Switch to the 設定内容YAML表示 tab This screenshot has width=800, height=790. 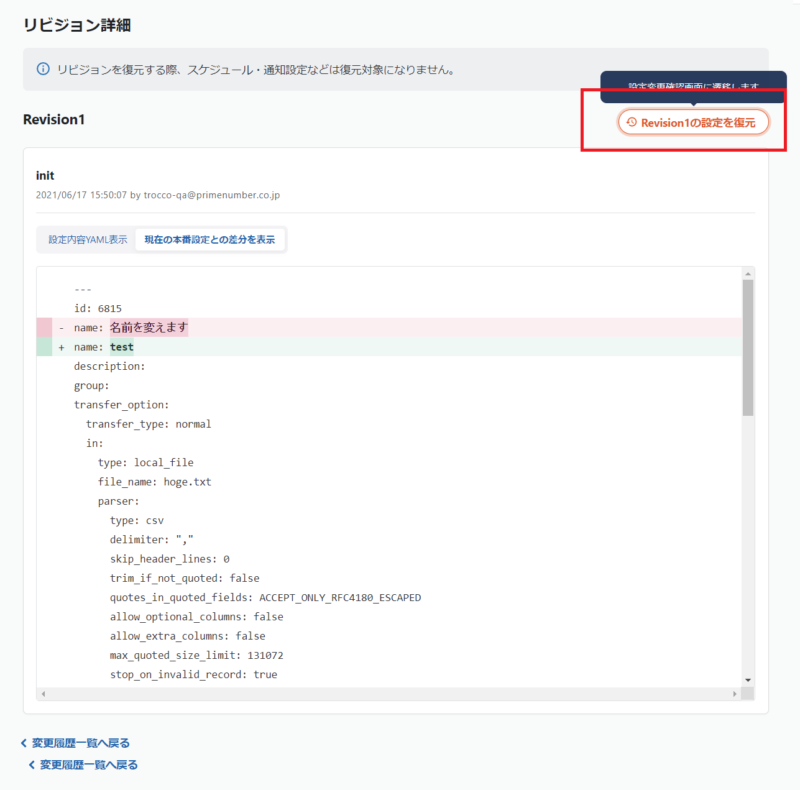click(88, 240)
